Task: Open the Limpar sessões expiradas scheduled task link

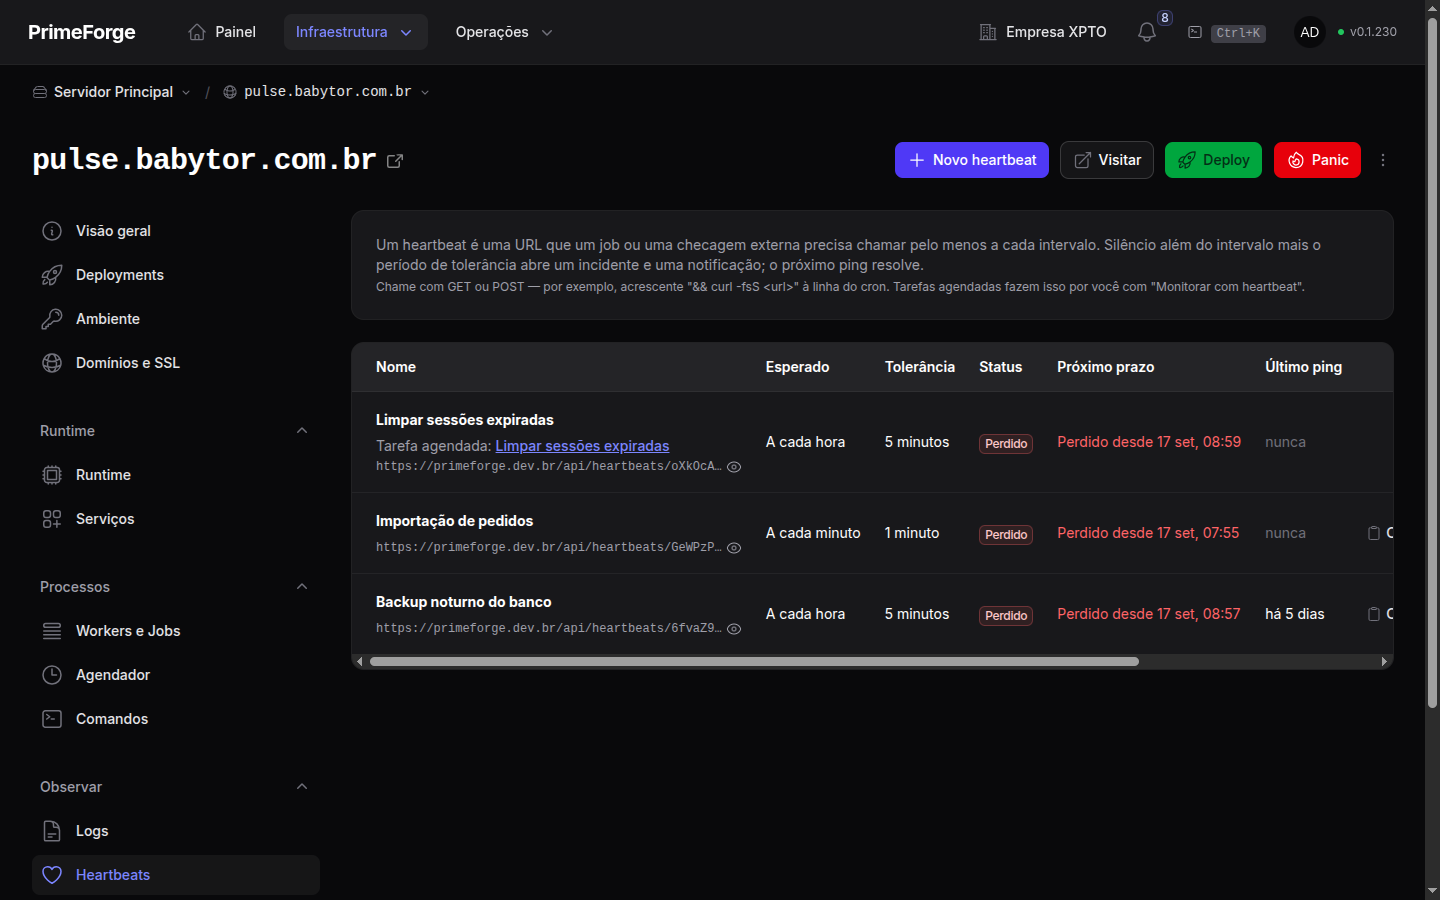Action: (582, 446)
